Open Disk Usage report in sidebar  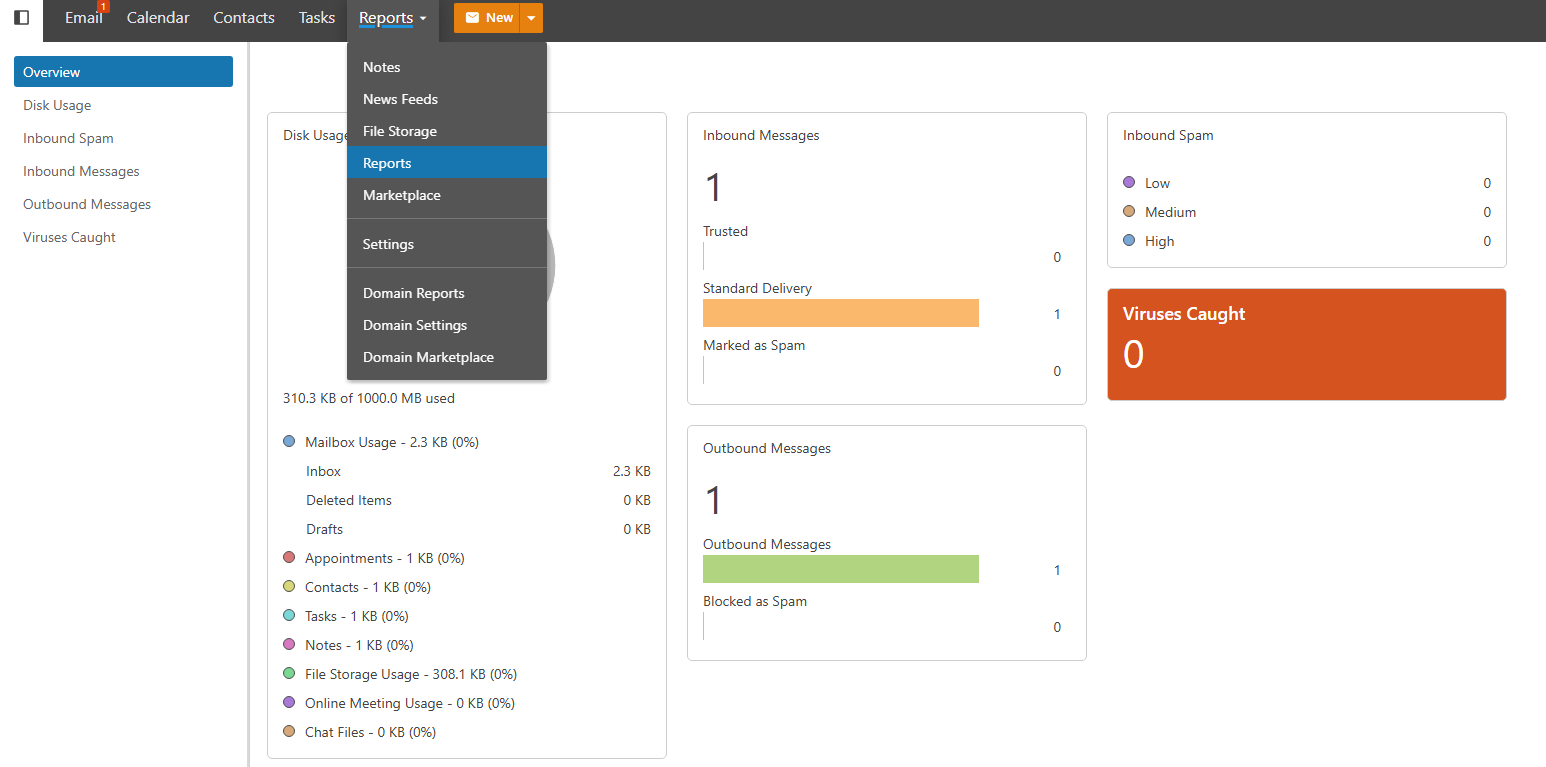[x=57, y=105]
